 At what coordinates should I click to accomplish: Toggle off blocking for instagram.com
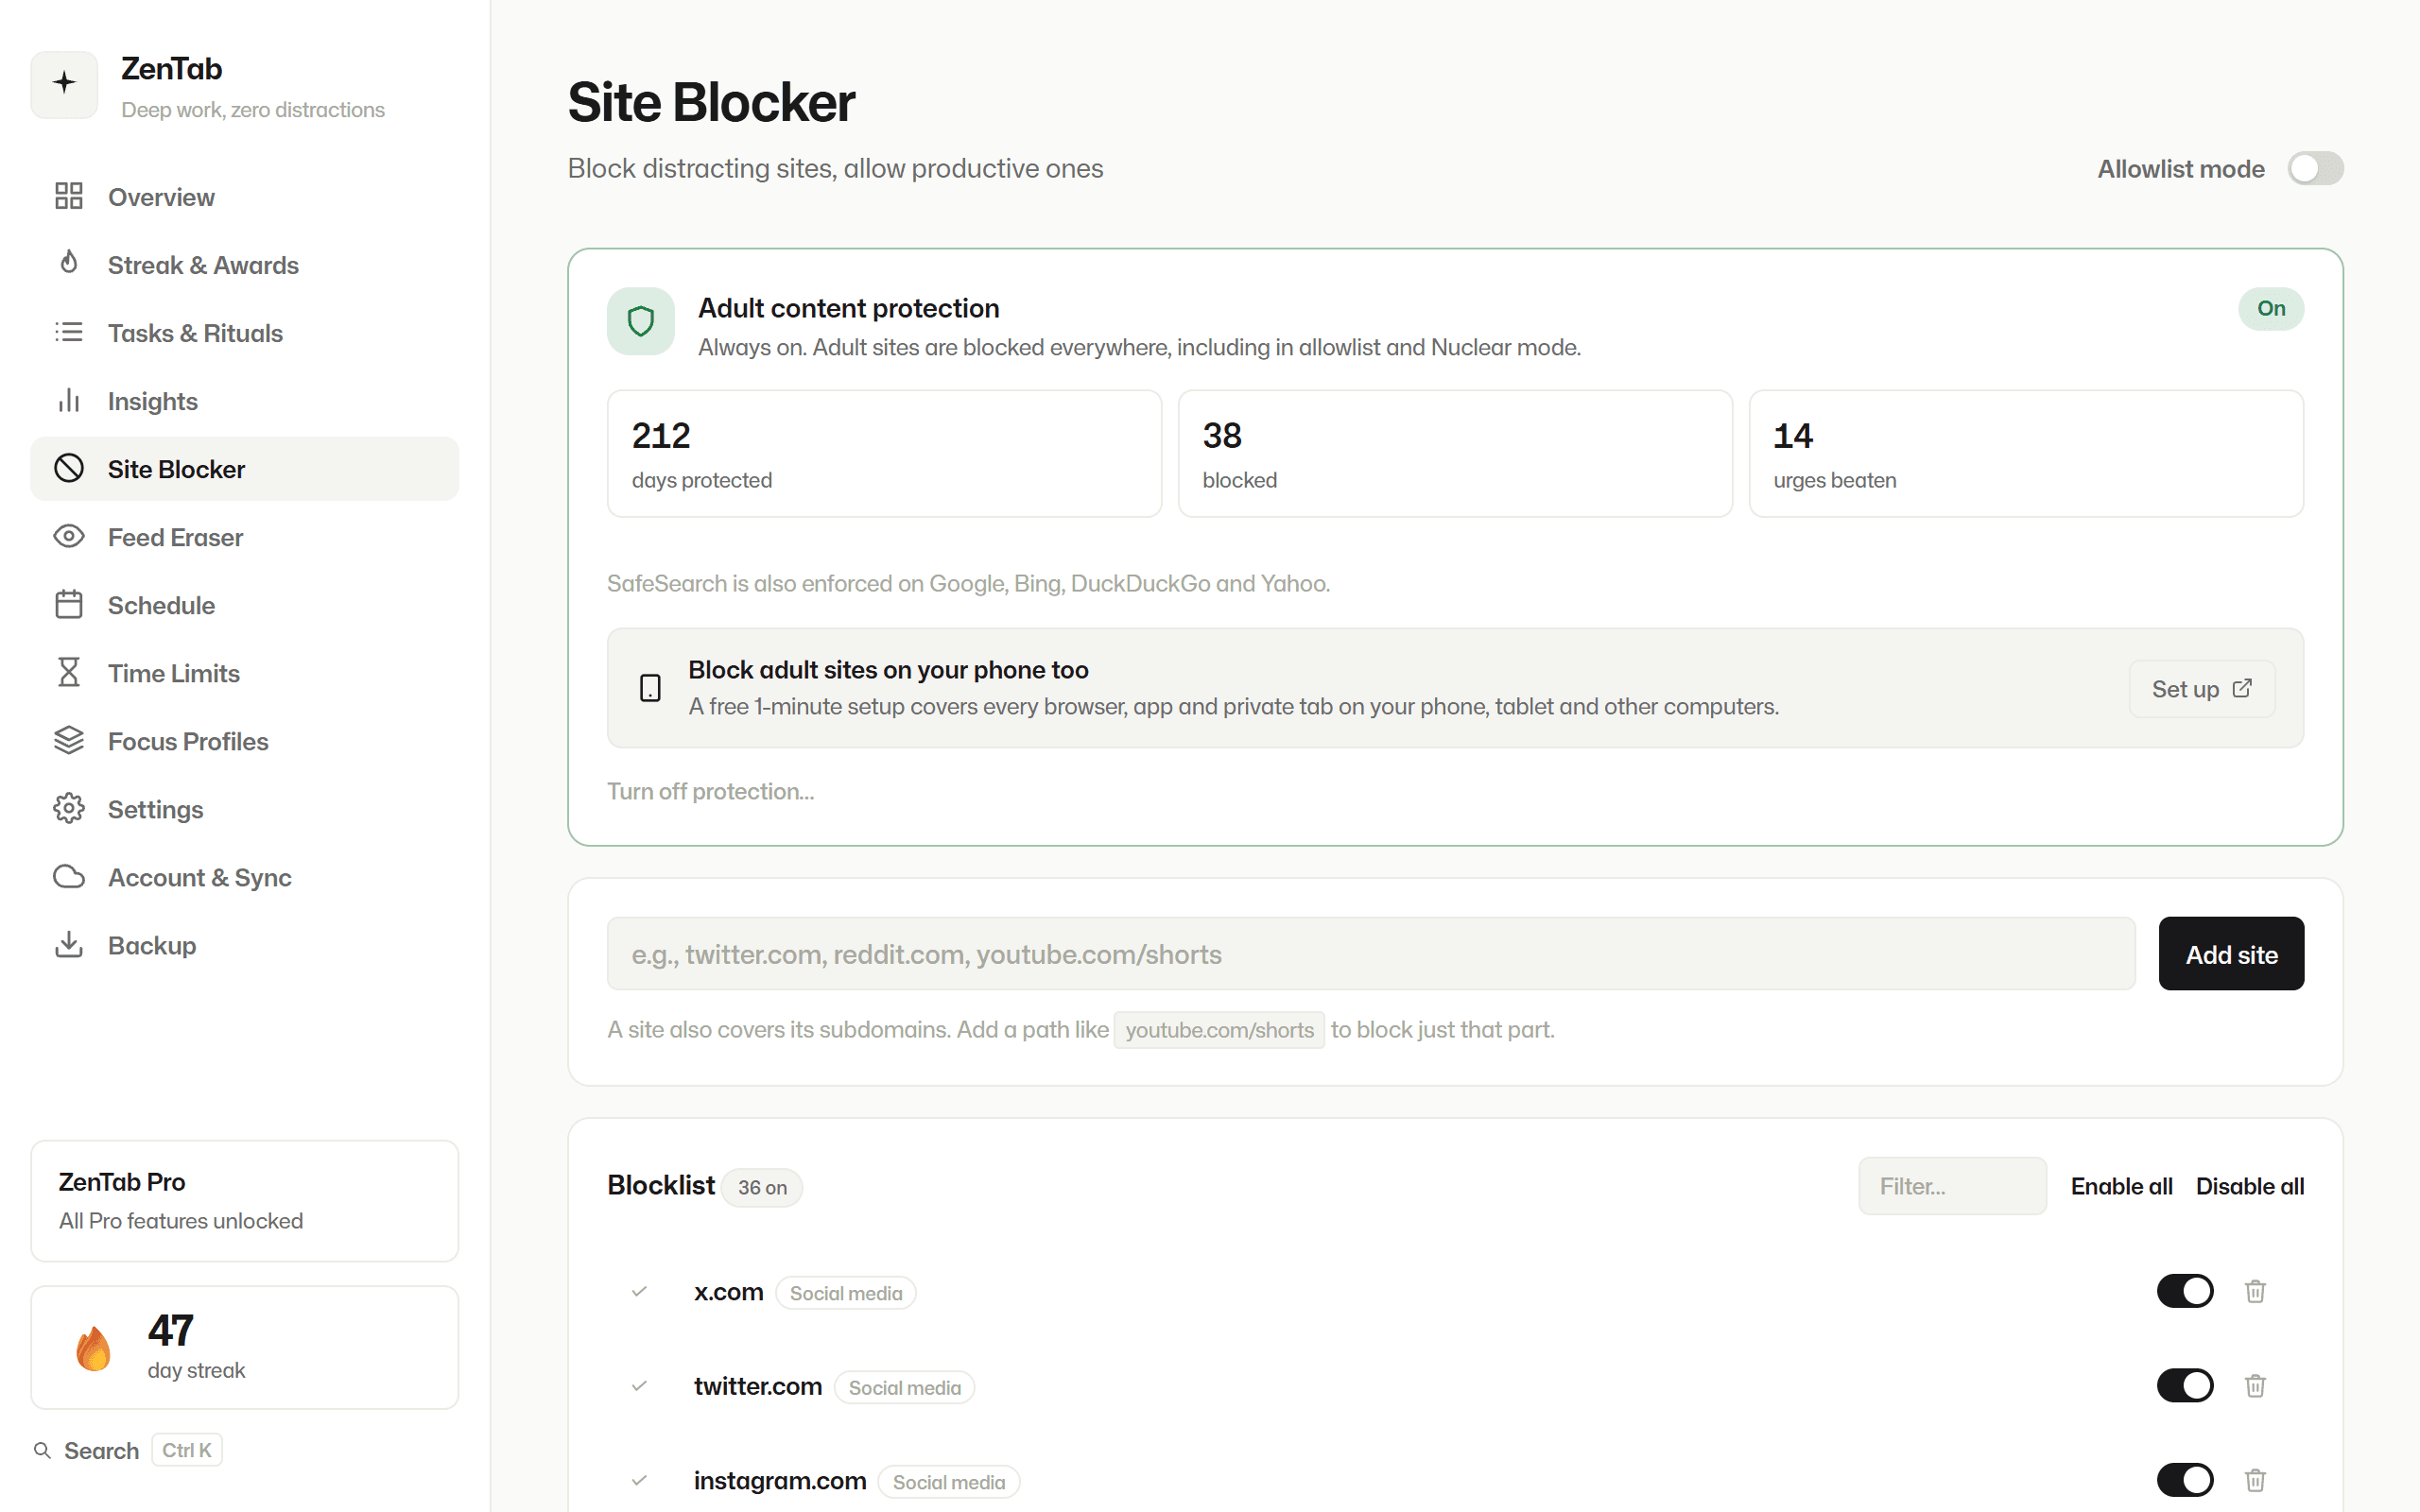pyautogui.click(x=2185, y=1480)
